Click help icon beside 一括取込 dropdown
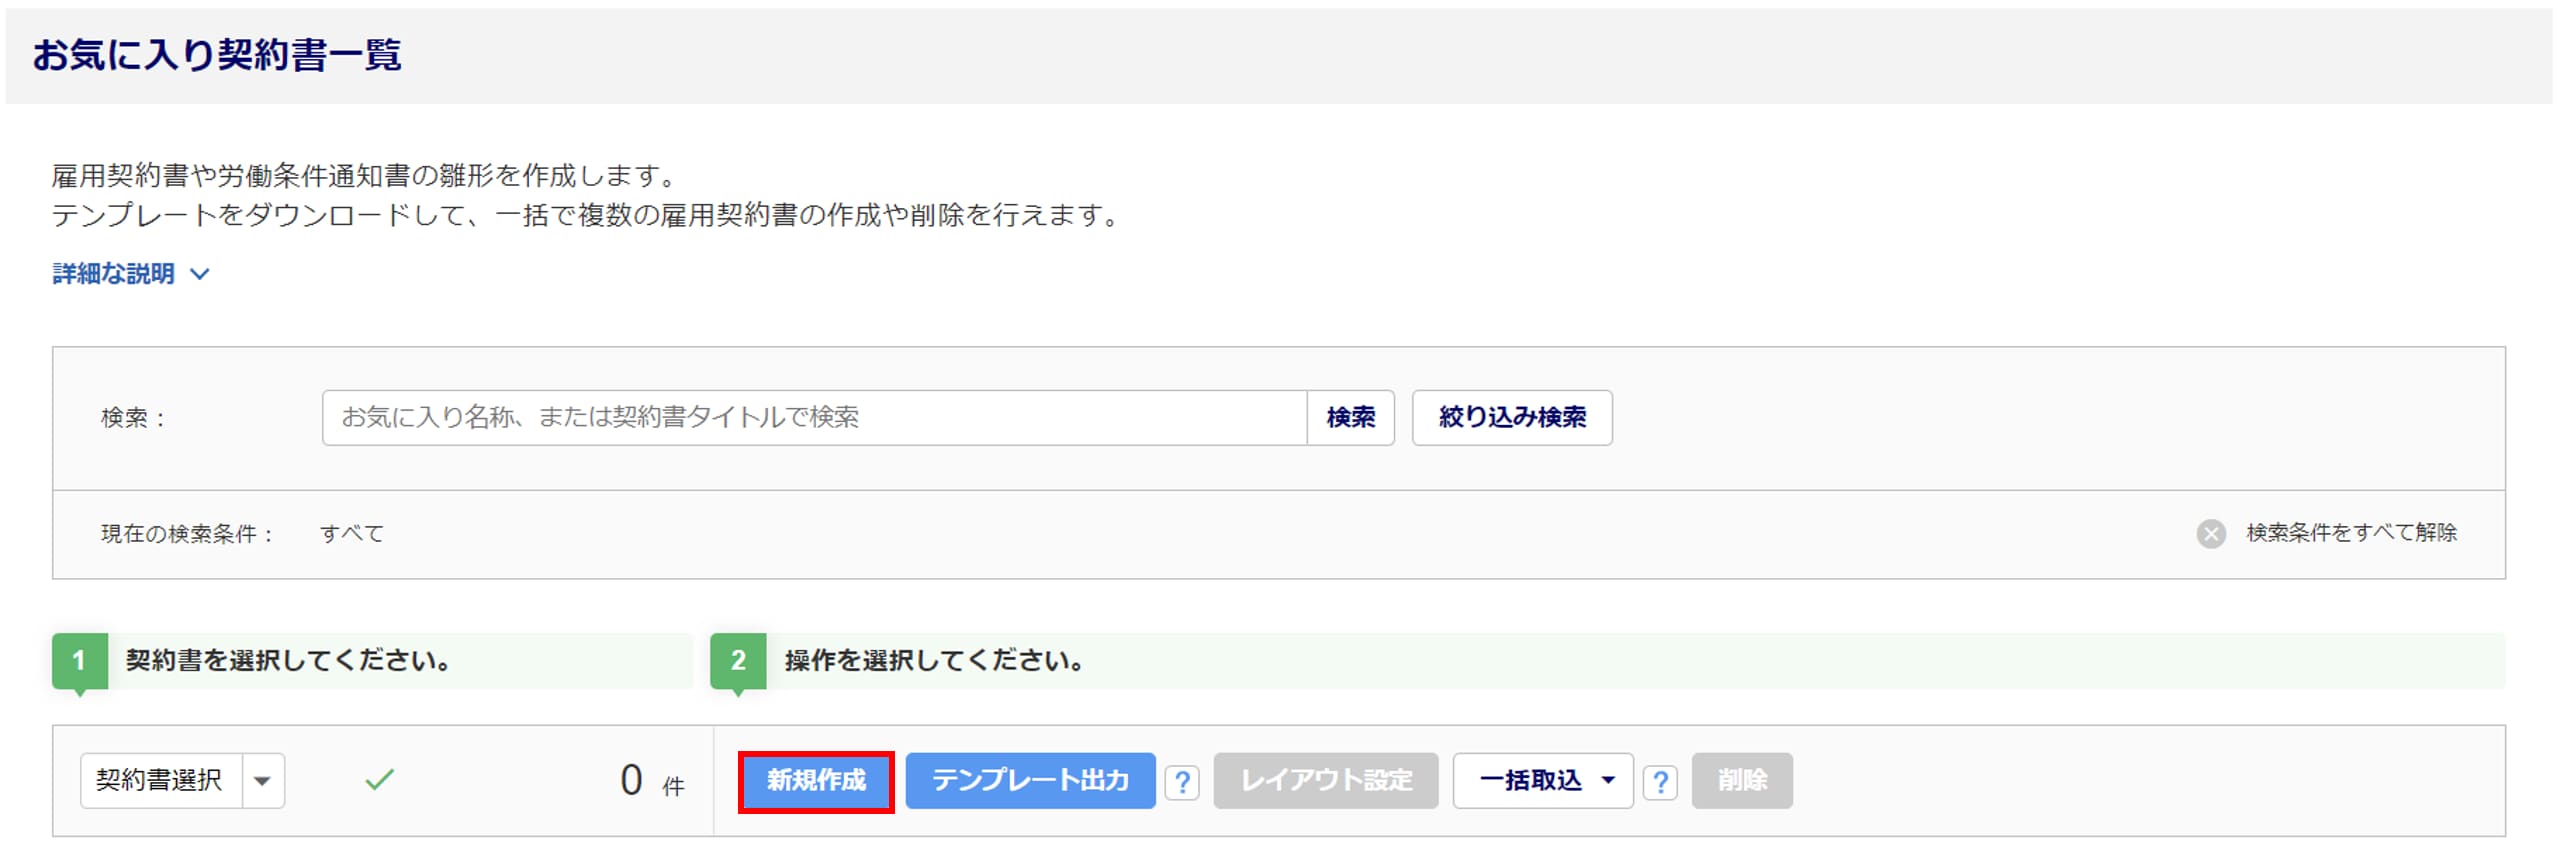Viewport: 2557px width, 861px height. [1660, 781]
